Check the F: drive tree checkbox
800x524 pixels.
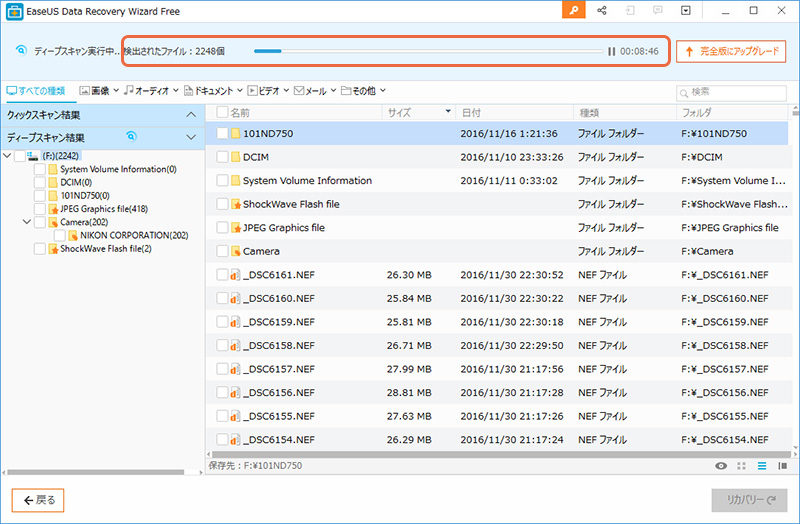pyautogui.click(x=20, y=156)
